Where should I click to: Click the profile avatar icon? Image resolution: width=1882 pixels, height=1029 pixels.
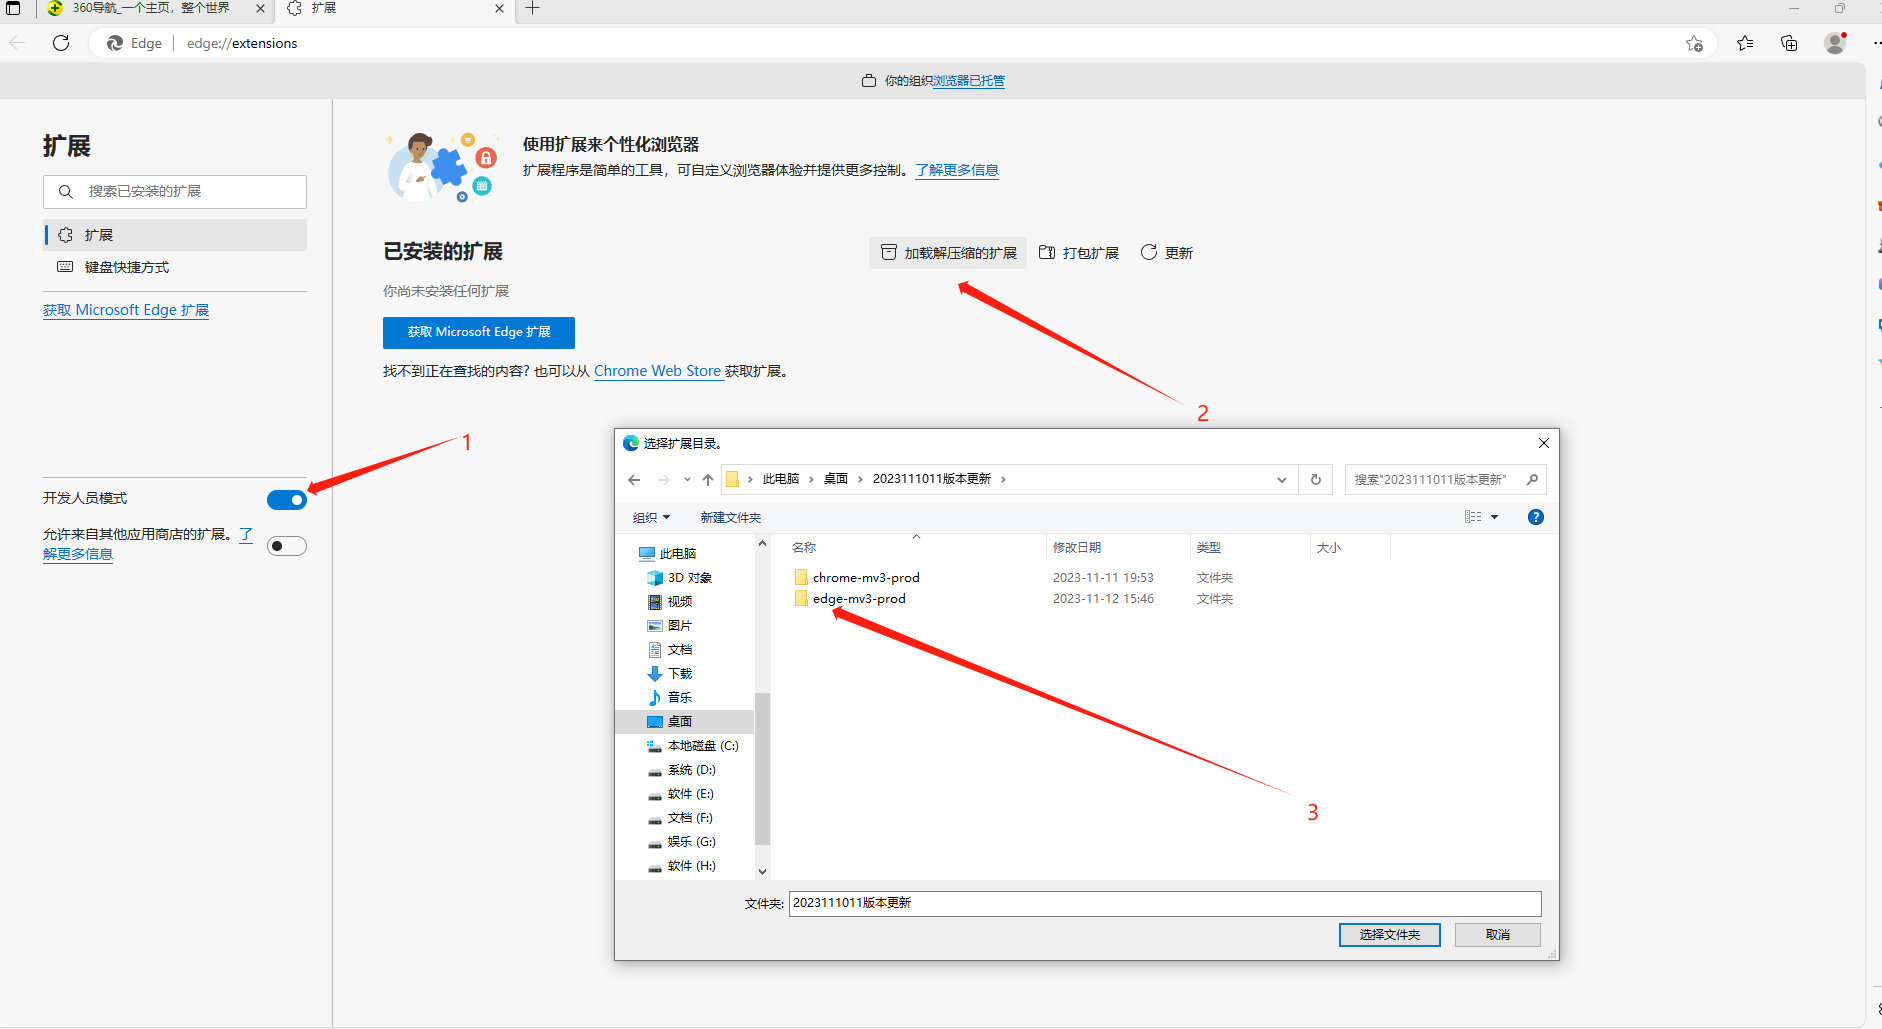coord(1834,43)
